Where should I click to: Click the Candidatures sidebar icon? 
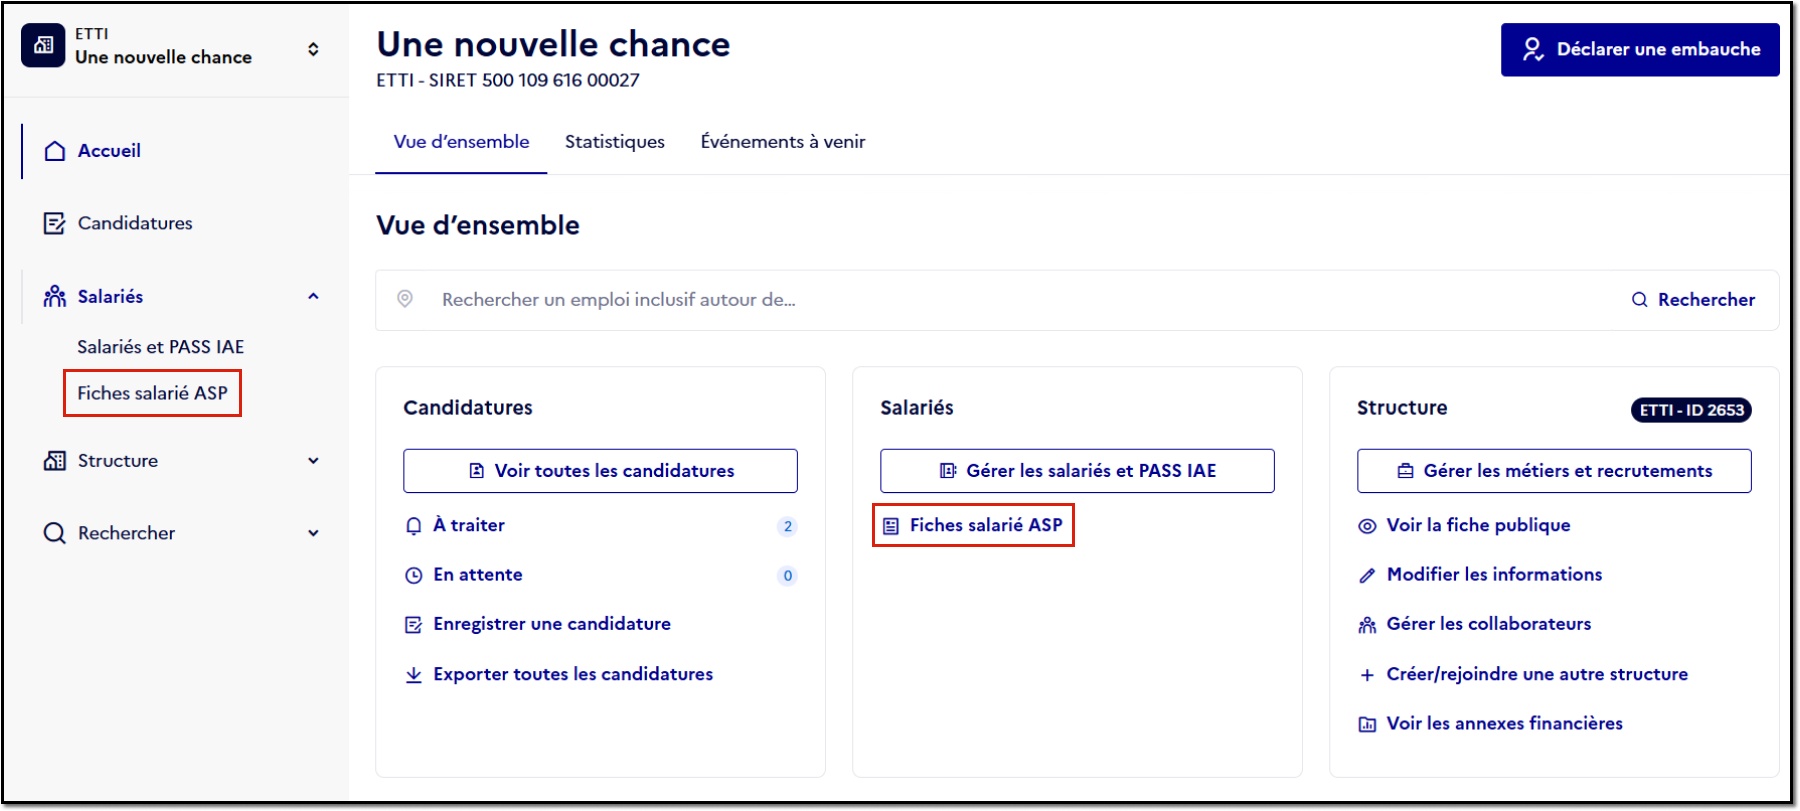pos(54,223)
